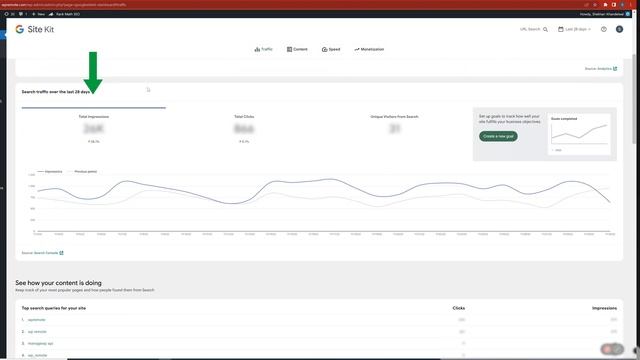Open comments icon in admin bar
The image size is (640, 360).
[x=23, y=14]
